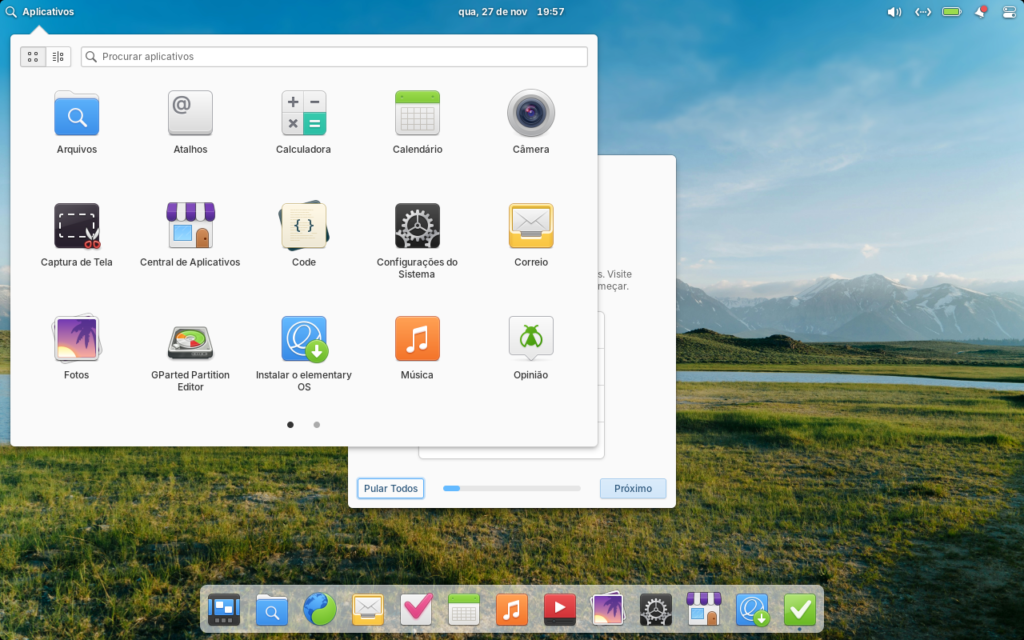The image size is (1024, 640).
Task: Switch launcher to category view
Action: [58, 57]
